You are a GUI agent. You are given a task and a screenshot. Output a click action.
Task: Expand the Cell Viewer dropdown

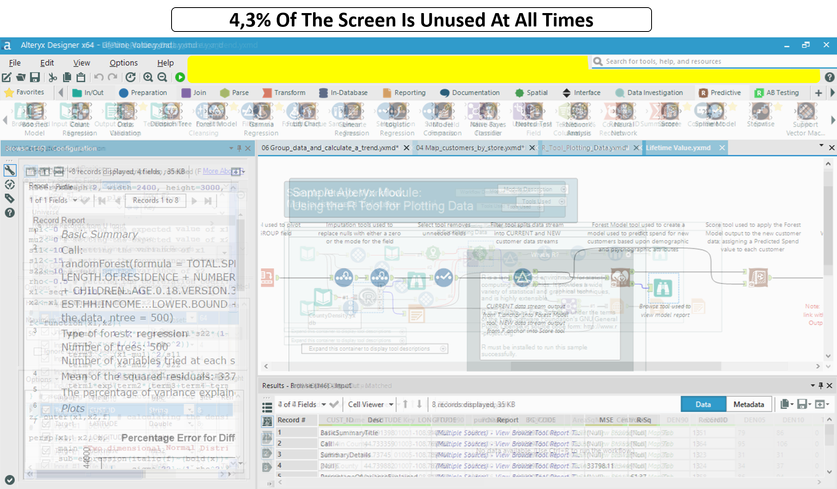(x=391, y=405)
